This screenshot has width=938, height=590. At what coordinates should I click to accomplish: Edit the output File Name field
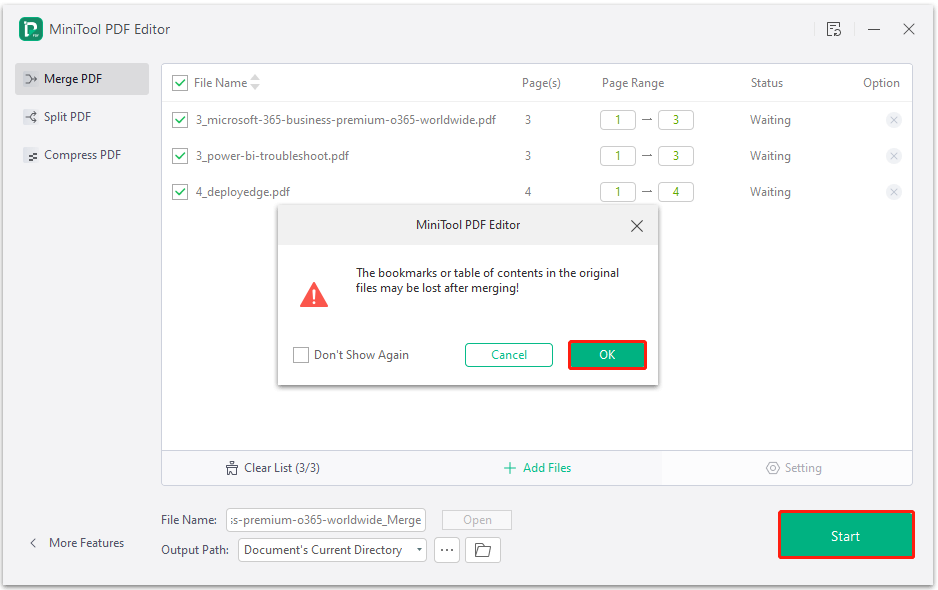(x=326, y=520)
